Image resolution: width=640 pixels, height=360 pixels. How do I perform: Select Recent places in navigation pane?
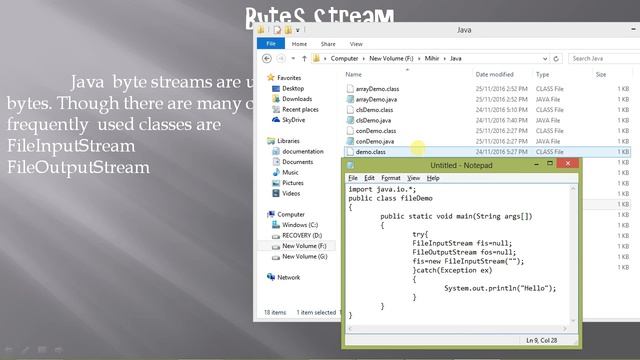click(300, 109)
